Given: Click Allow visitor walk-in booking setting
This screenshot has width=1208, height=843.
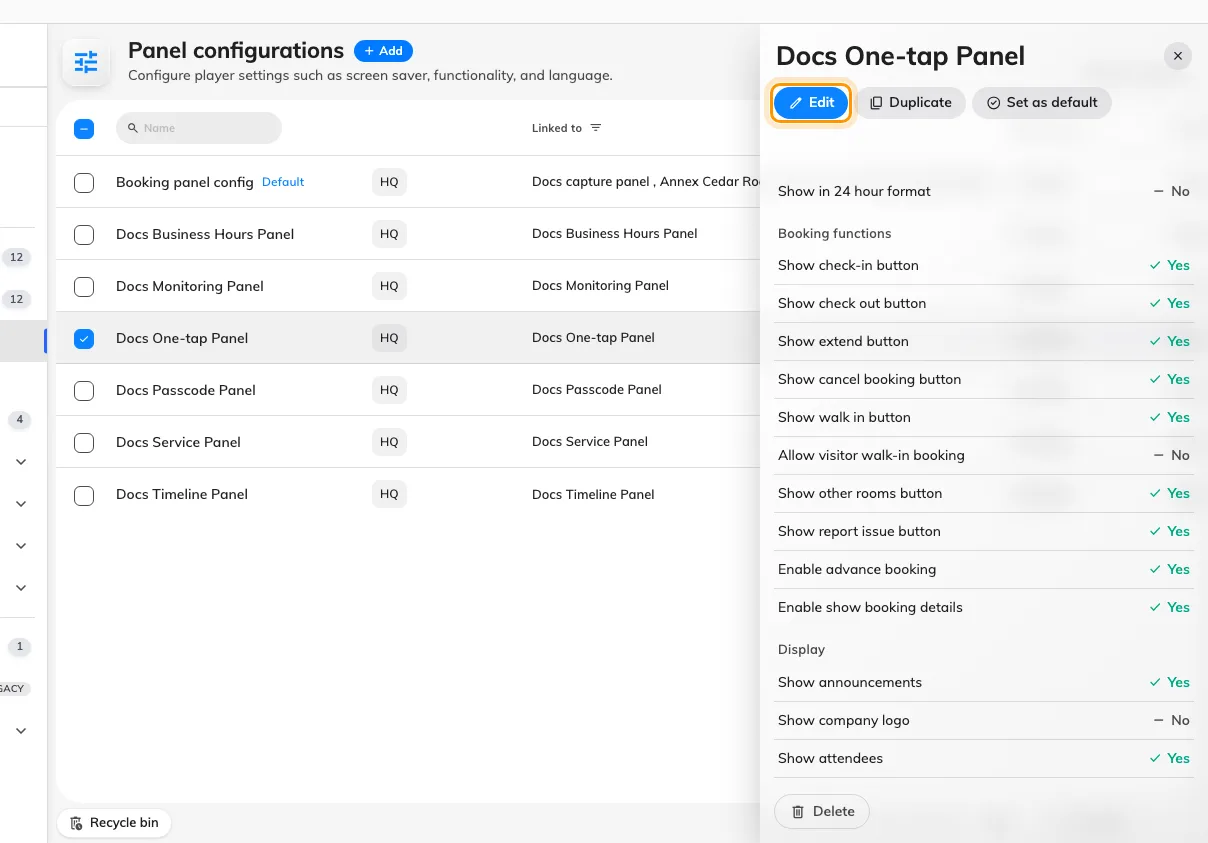Looking at the screenshot, I should [984, 455].
